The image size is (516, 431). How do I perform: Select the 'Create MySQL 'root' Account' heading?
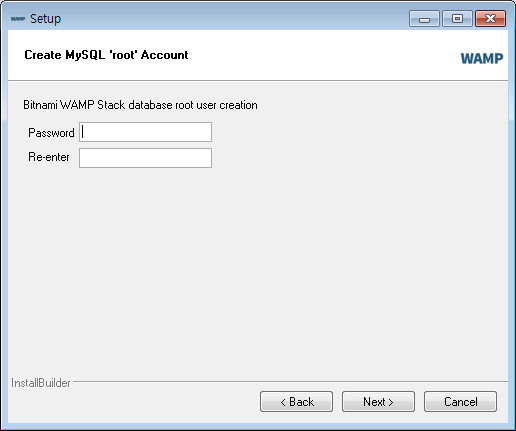106,55
